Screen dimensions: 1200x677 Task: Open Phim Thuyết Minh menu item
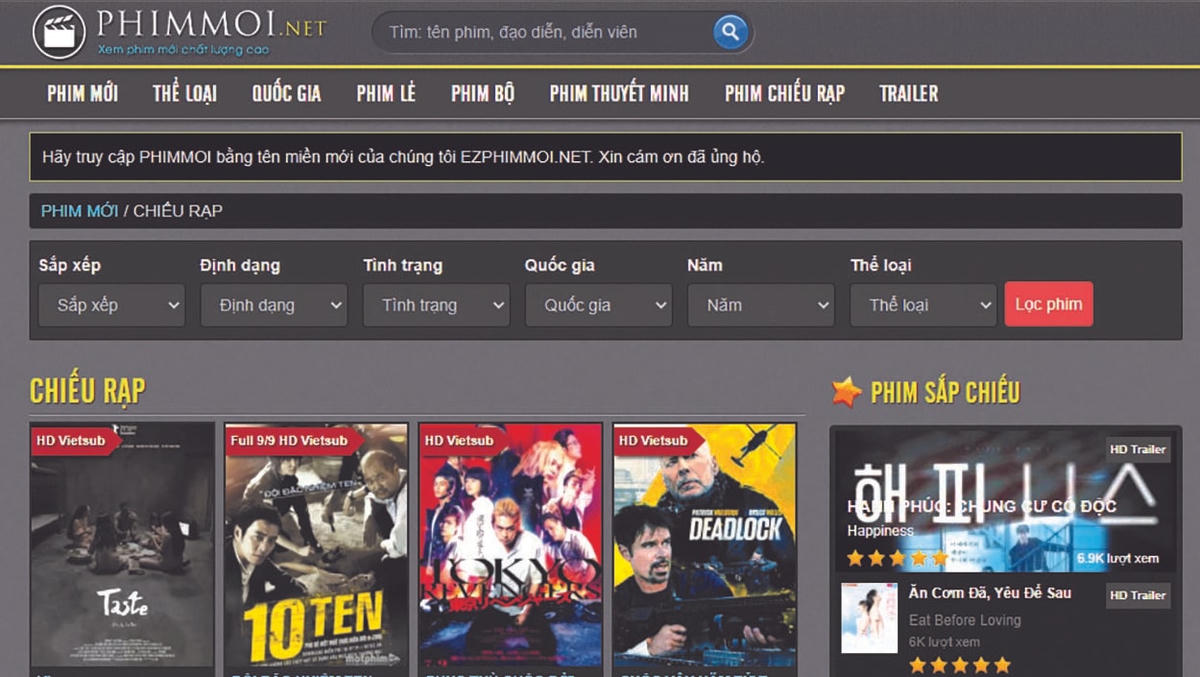619,94
